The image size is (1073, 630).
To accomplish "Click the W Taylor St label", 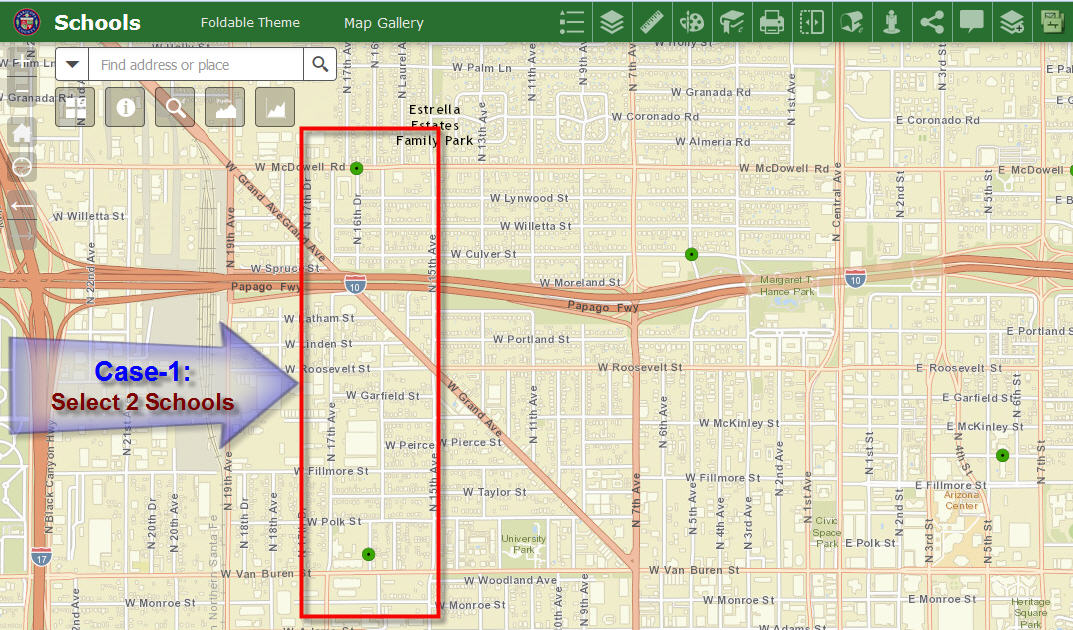I will (495, 492).
